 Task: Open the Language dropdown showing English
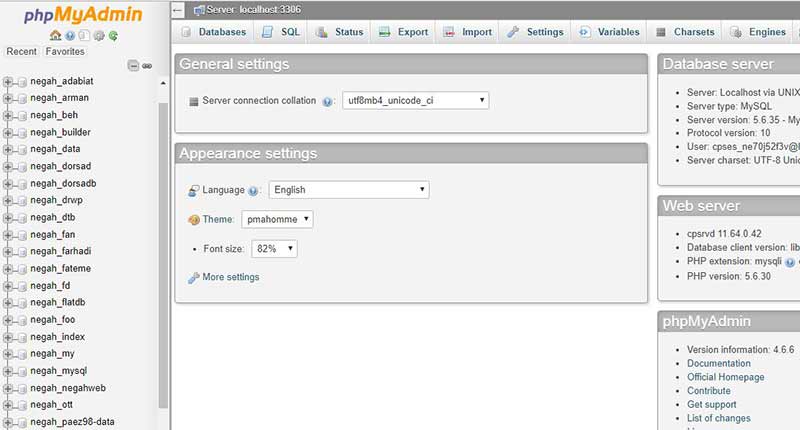[x=349, y=190]
